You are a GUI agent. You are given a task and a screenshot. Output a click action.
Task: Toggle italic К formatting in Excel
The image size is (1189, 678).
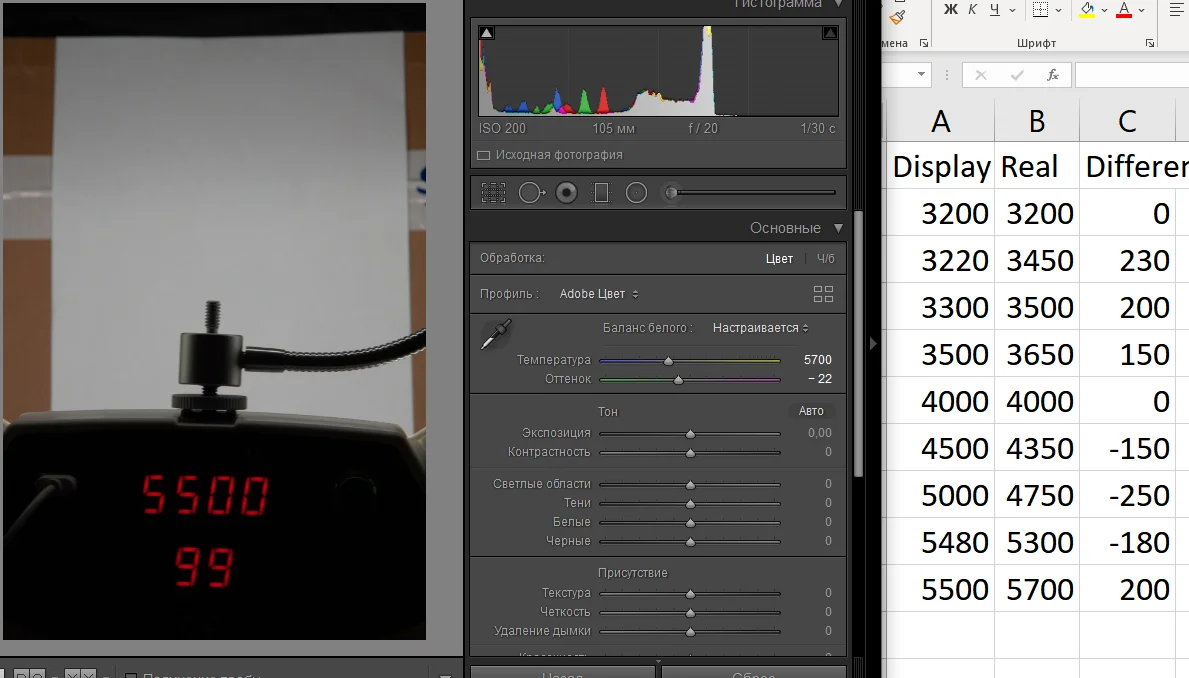click(972, 10)
